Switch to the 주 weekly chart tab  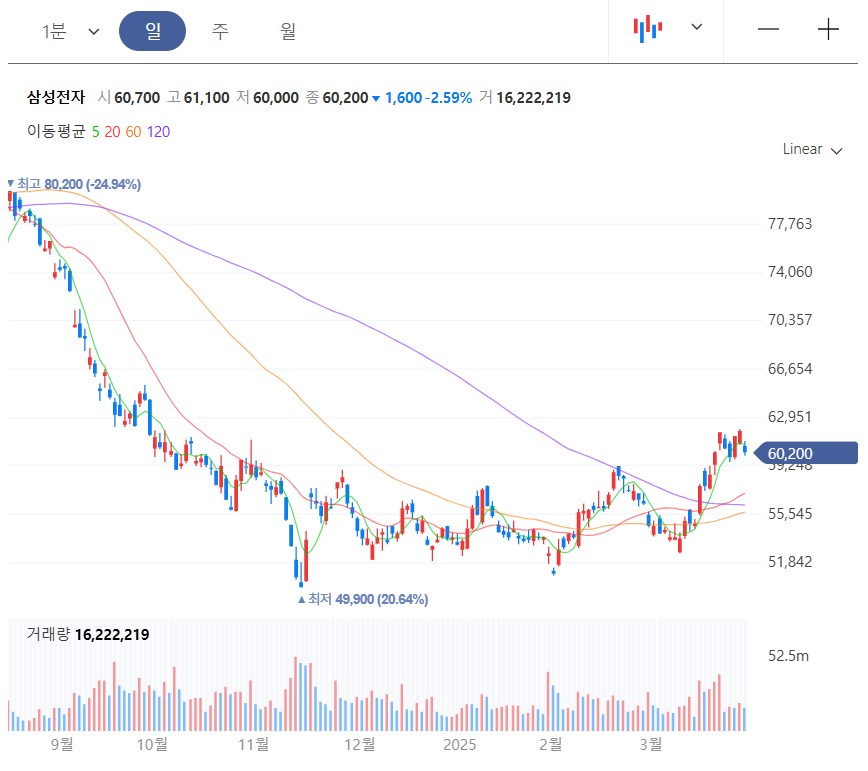pos(220,31)
